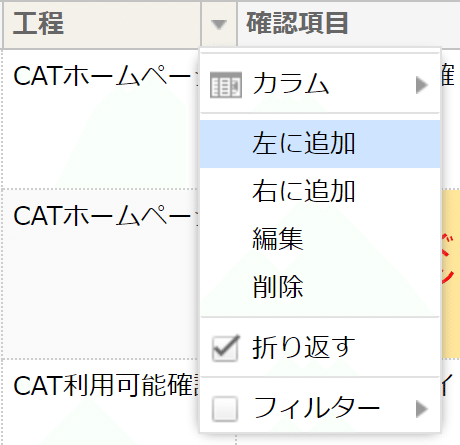Select 左に追加 from the menu
This screenshot has height=445, width=460.
point(320,144)
